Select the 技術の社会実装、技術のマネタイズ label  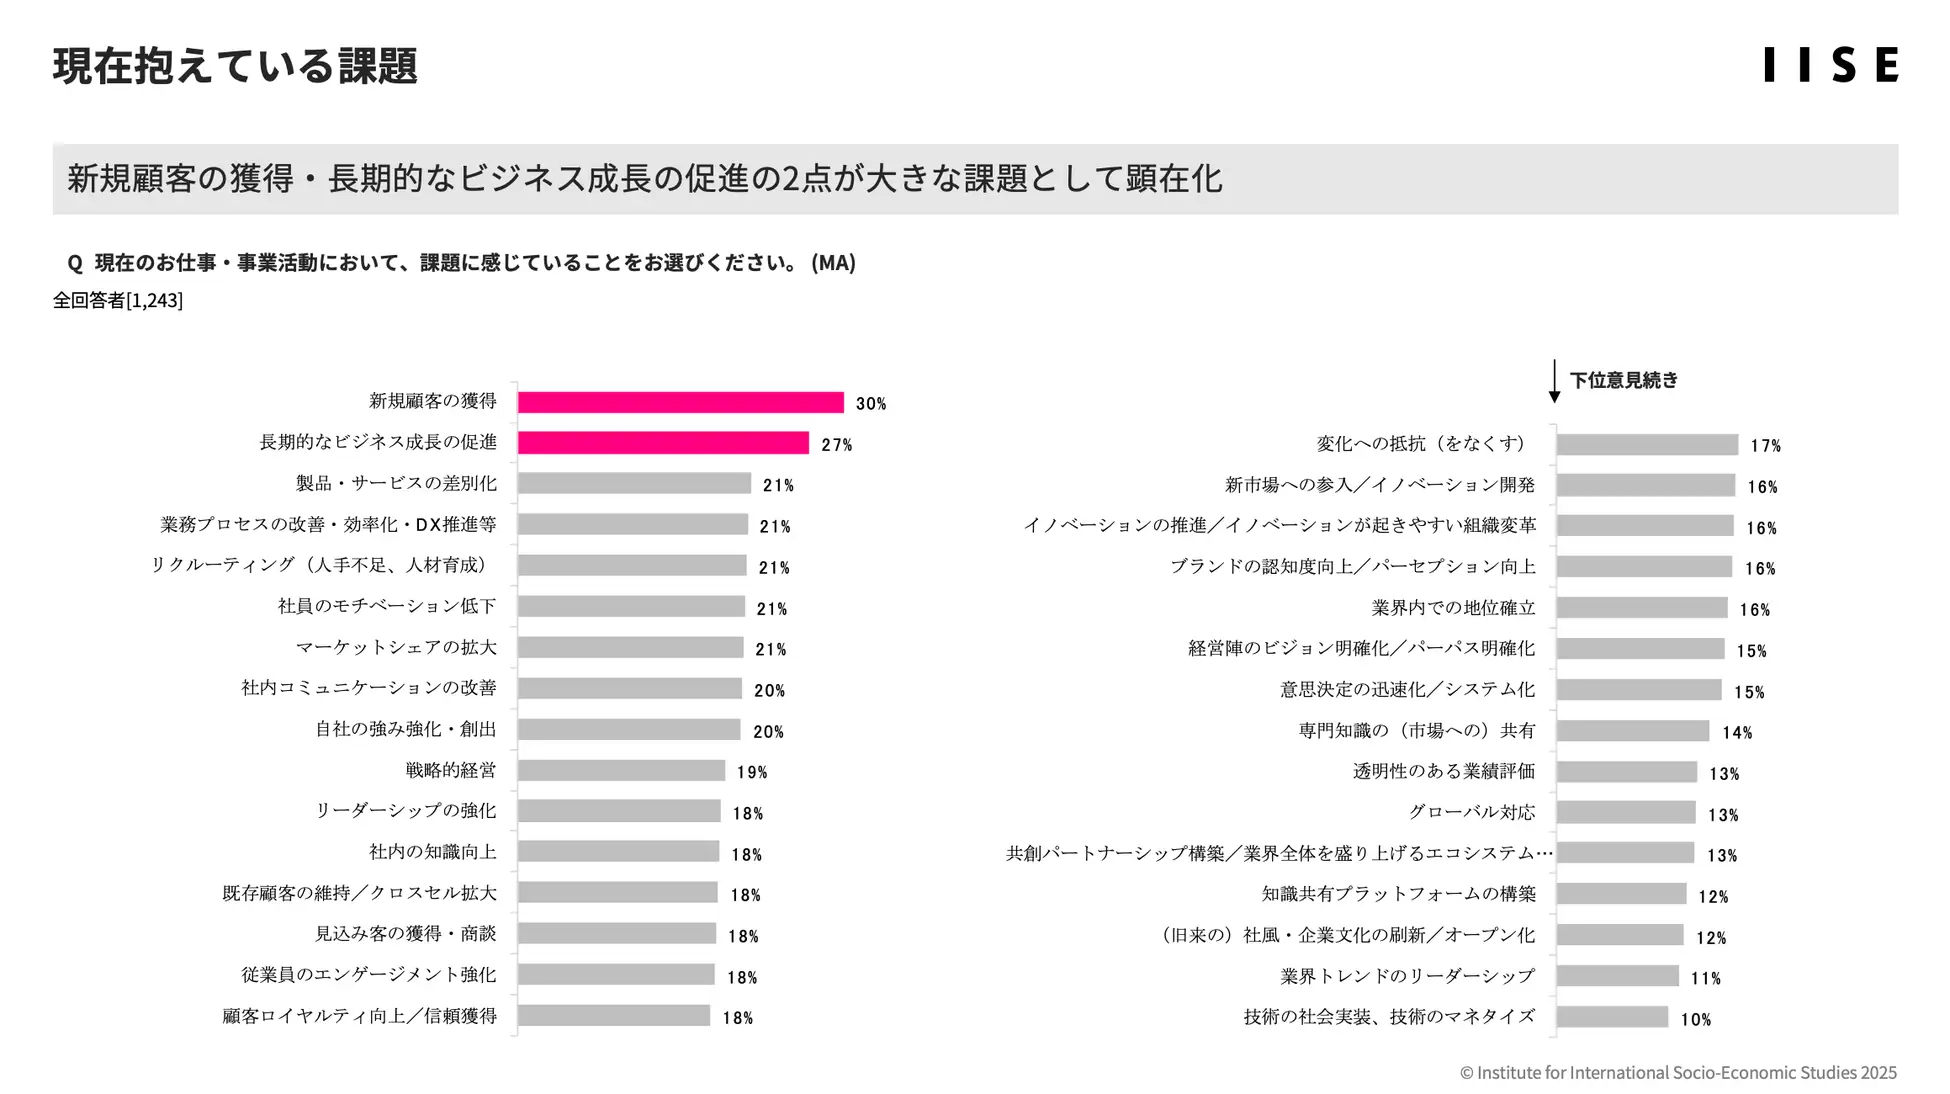click(x=1389, y=1017)
